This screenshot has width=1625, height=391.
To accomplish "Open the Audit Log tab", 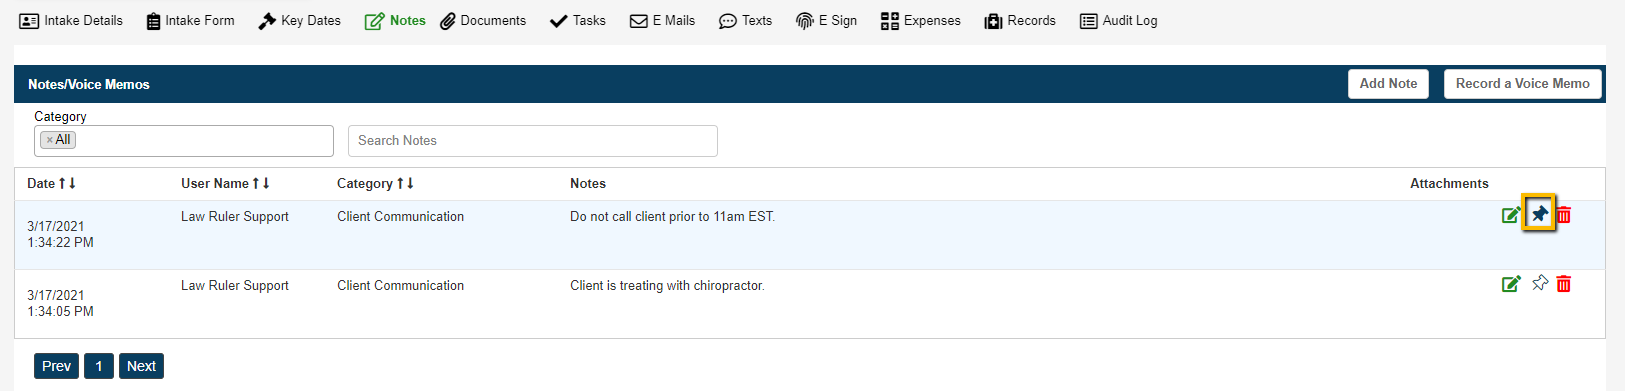I will click(1119, 20).
